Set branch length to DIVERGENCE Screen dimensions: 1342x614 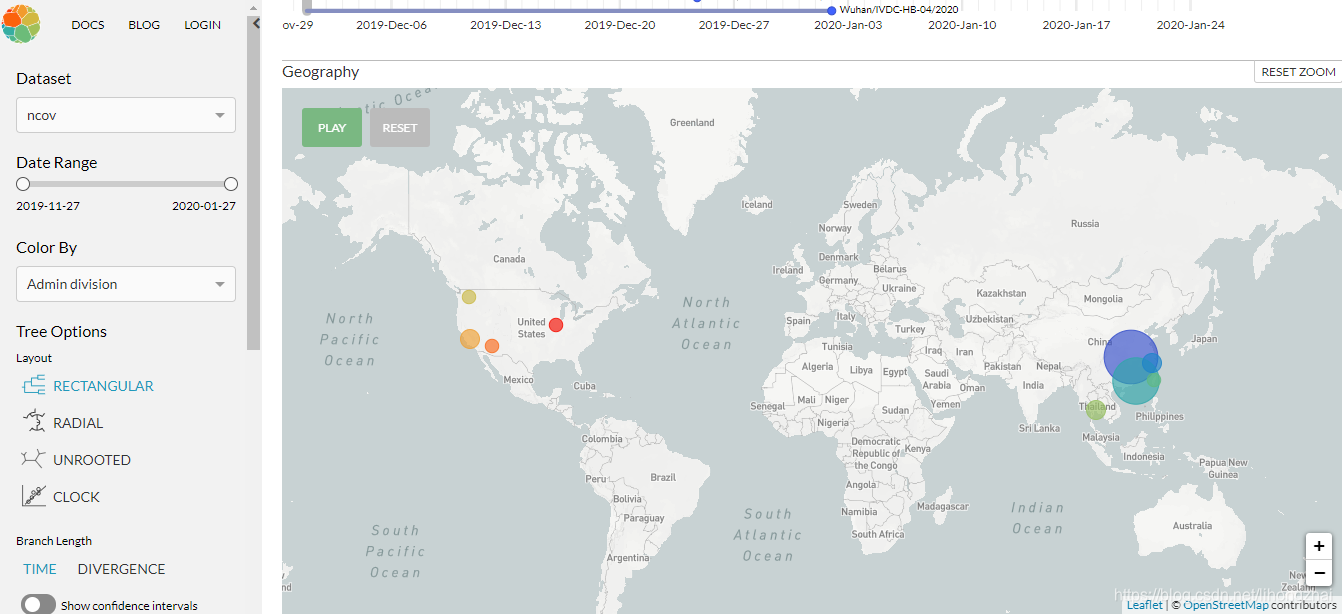coord(121,569)
